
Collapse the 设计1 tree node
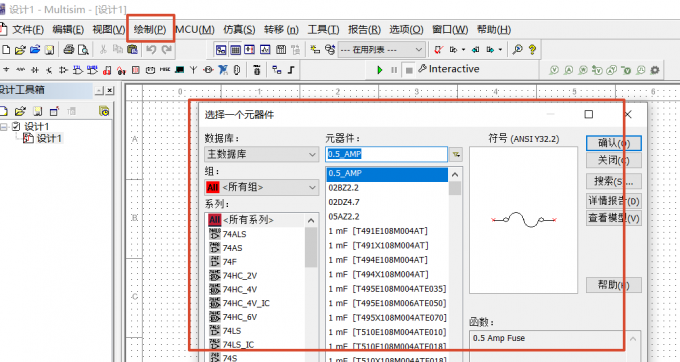point(4,127)
